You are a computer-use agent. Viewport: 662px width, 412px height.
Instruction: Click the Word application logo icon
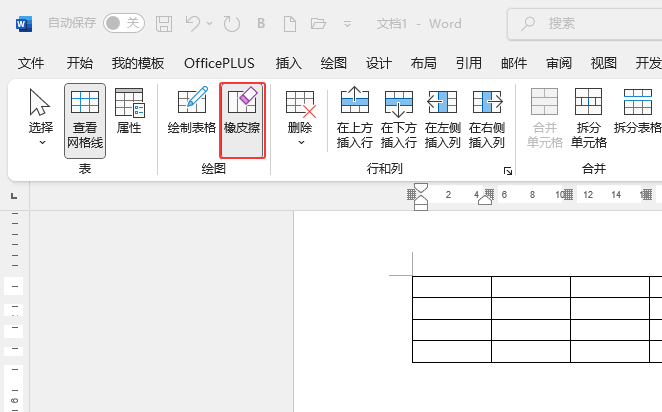pyautogui.click(x=24, y=24)
